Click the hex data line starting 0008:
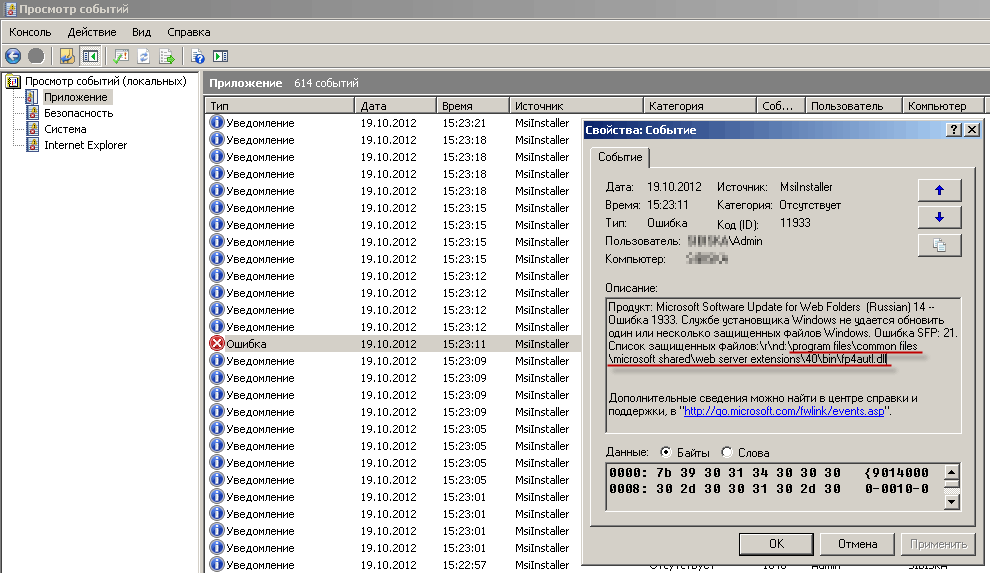Image resolution: width=990 pixels, height=573 pixels. click(x=768, y=488)
